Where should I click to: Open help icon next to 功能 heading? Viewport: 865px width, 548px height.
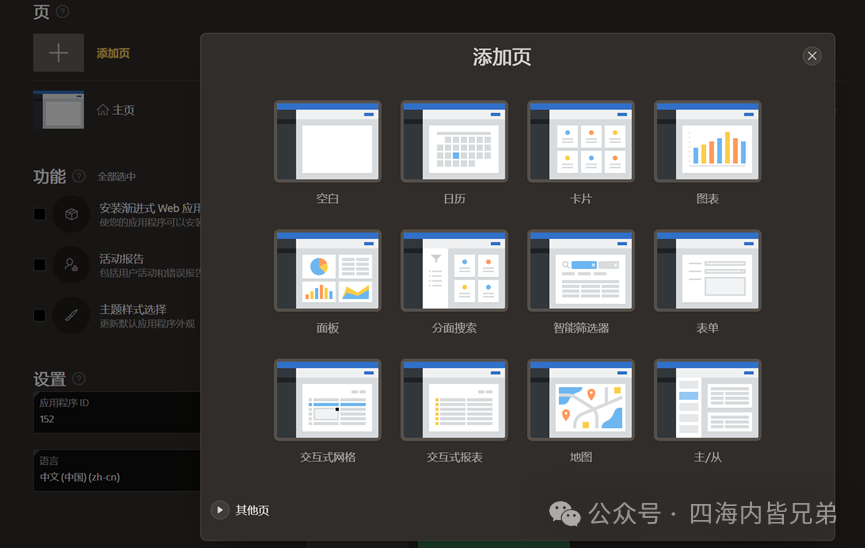(79, 176)
